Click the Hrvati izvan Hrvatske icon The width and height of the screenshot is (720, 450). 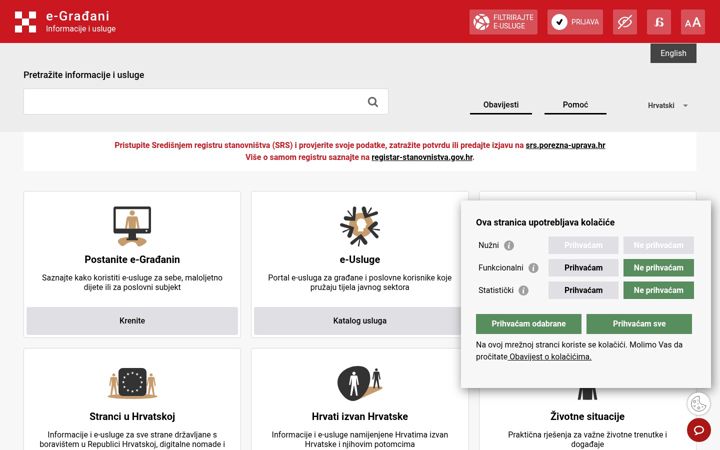point(360,383)
